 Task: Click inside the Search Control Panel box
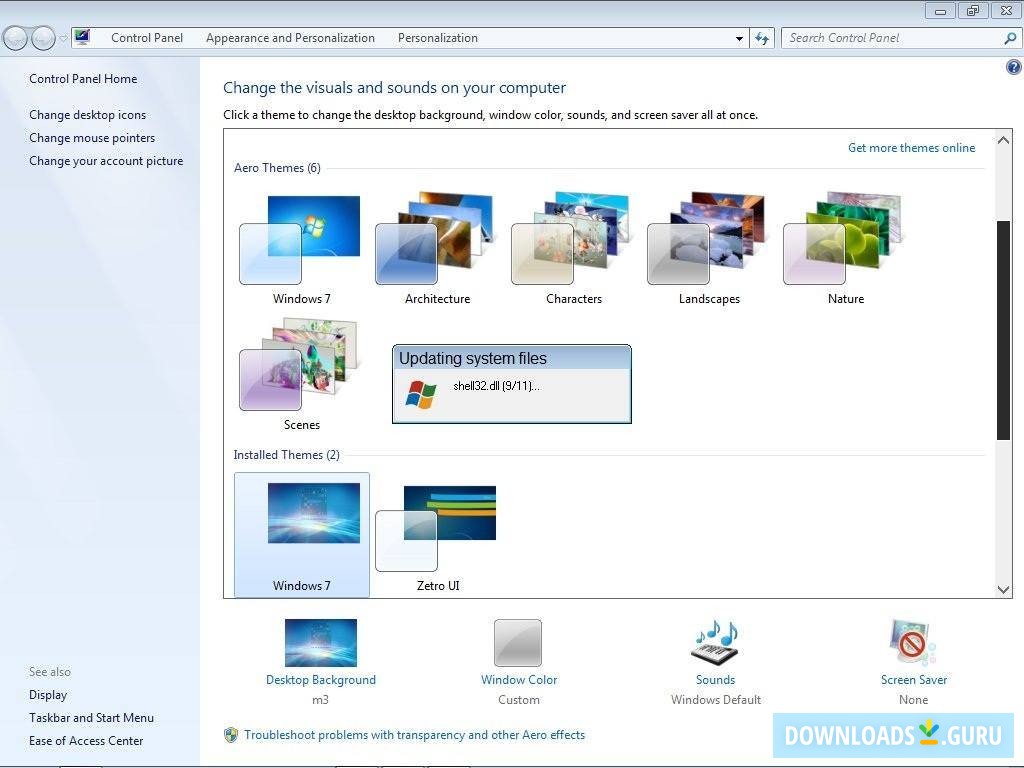click(x=890, y=38)
